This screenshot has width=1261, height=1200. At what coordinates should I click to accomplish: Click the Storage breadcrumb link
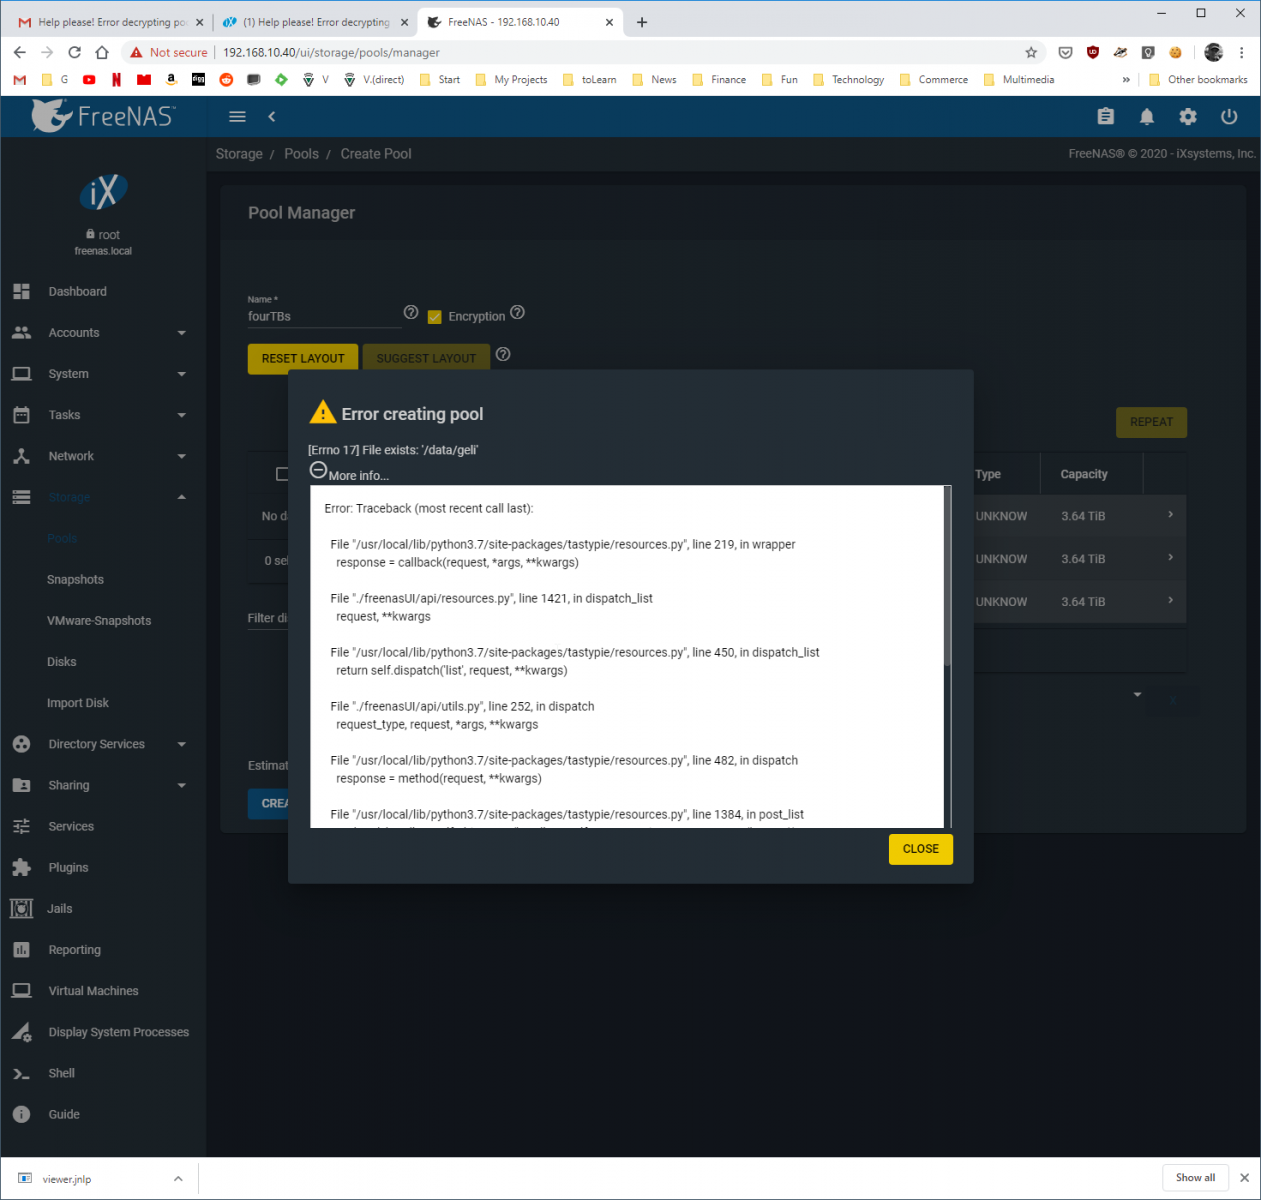click(x=239, y=153)
